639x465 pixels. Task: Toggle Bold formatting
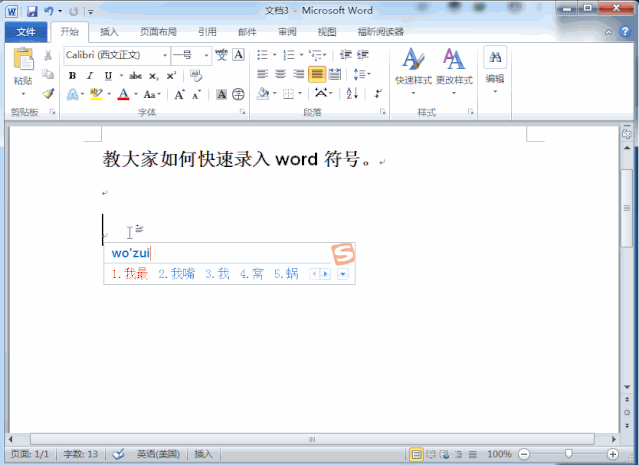pos(72,75)
